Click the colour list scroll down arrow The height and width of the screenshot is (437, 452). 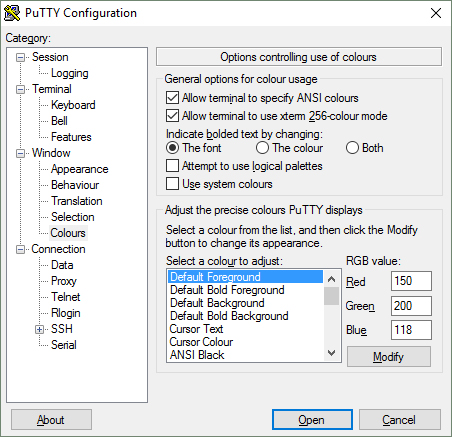pos(332,353)
